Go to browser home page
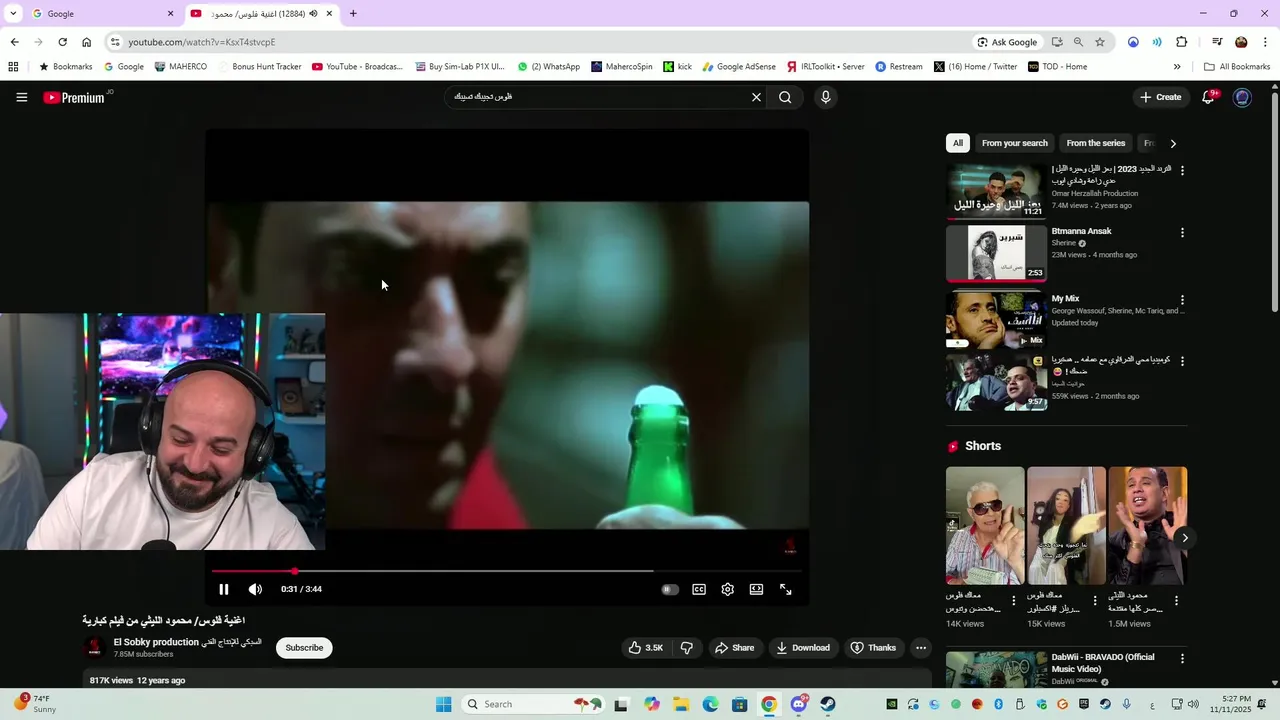 (86, 42)
